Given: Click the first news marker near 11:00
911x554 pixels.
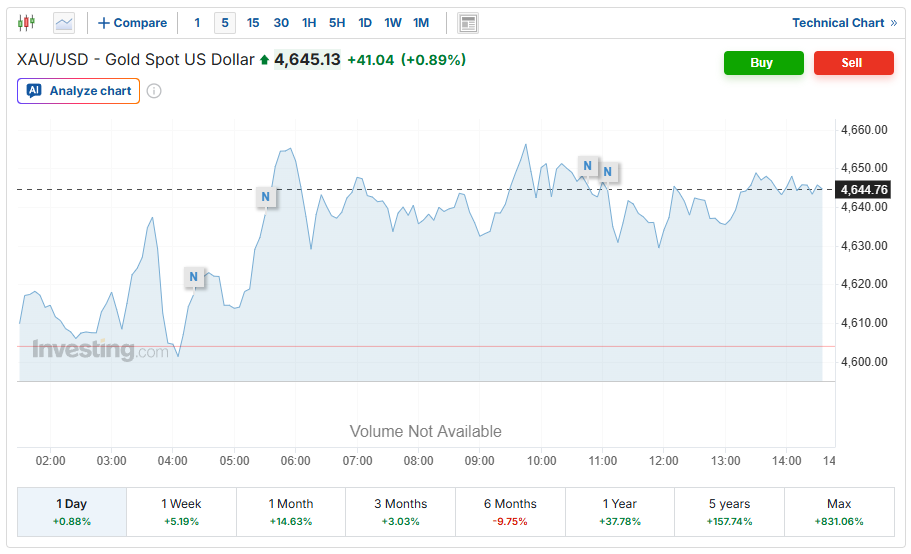Looking at the screenshot, I should 587,166.
